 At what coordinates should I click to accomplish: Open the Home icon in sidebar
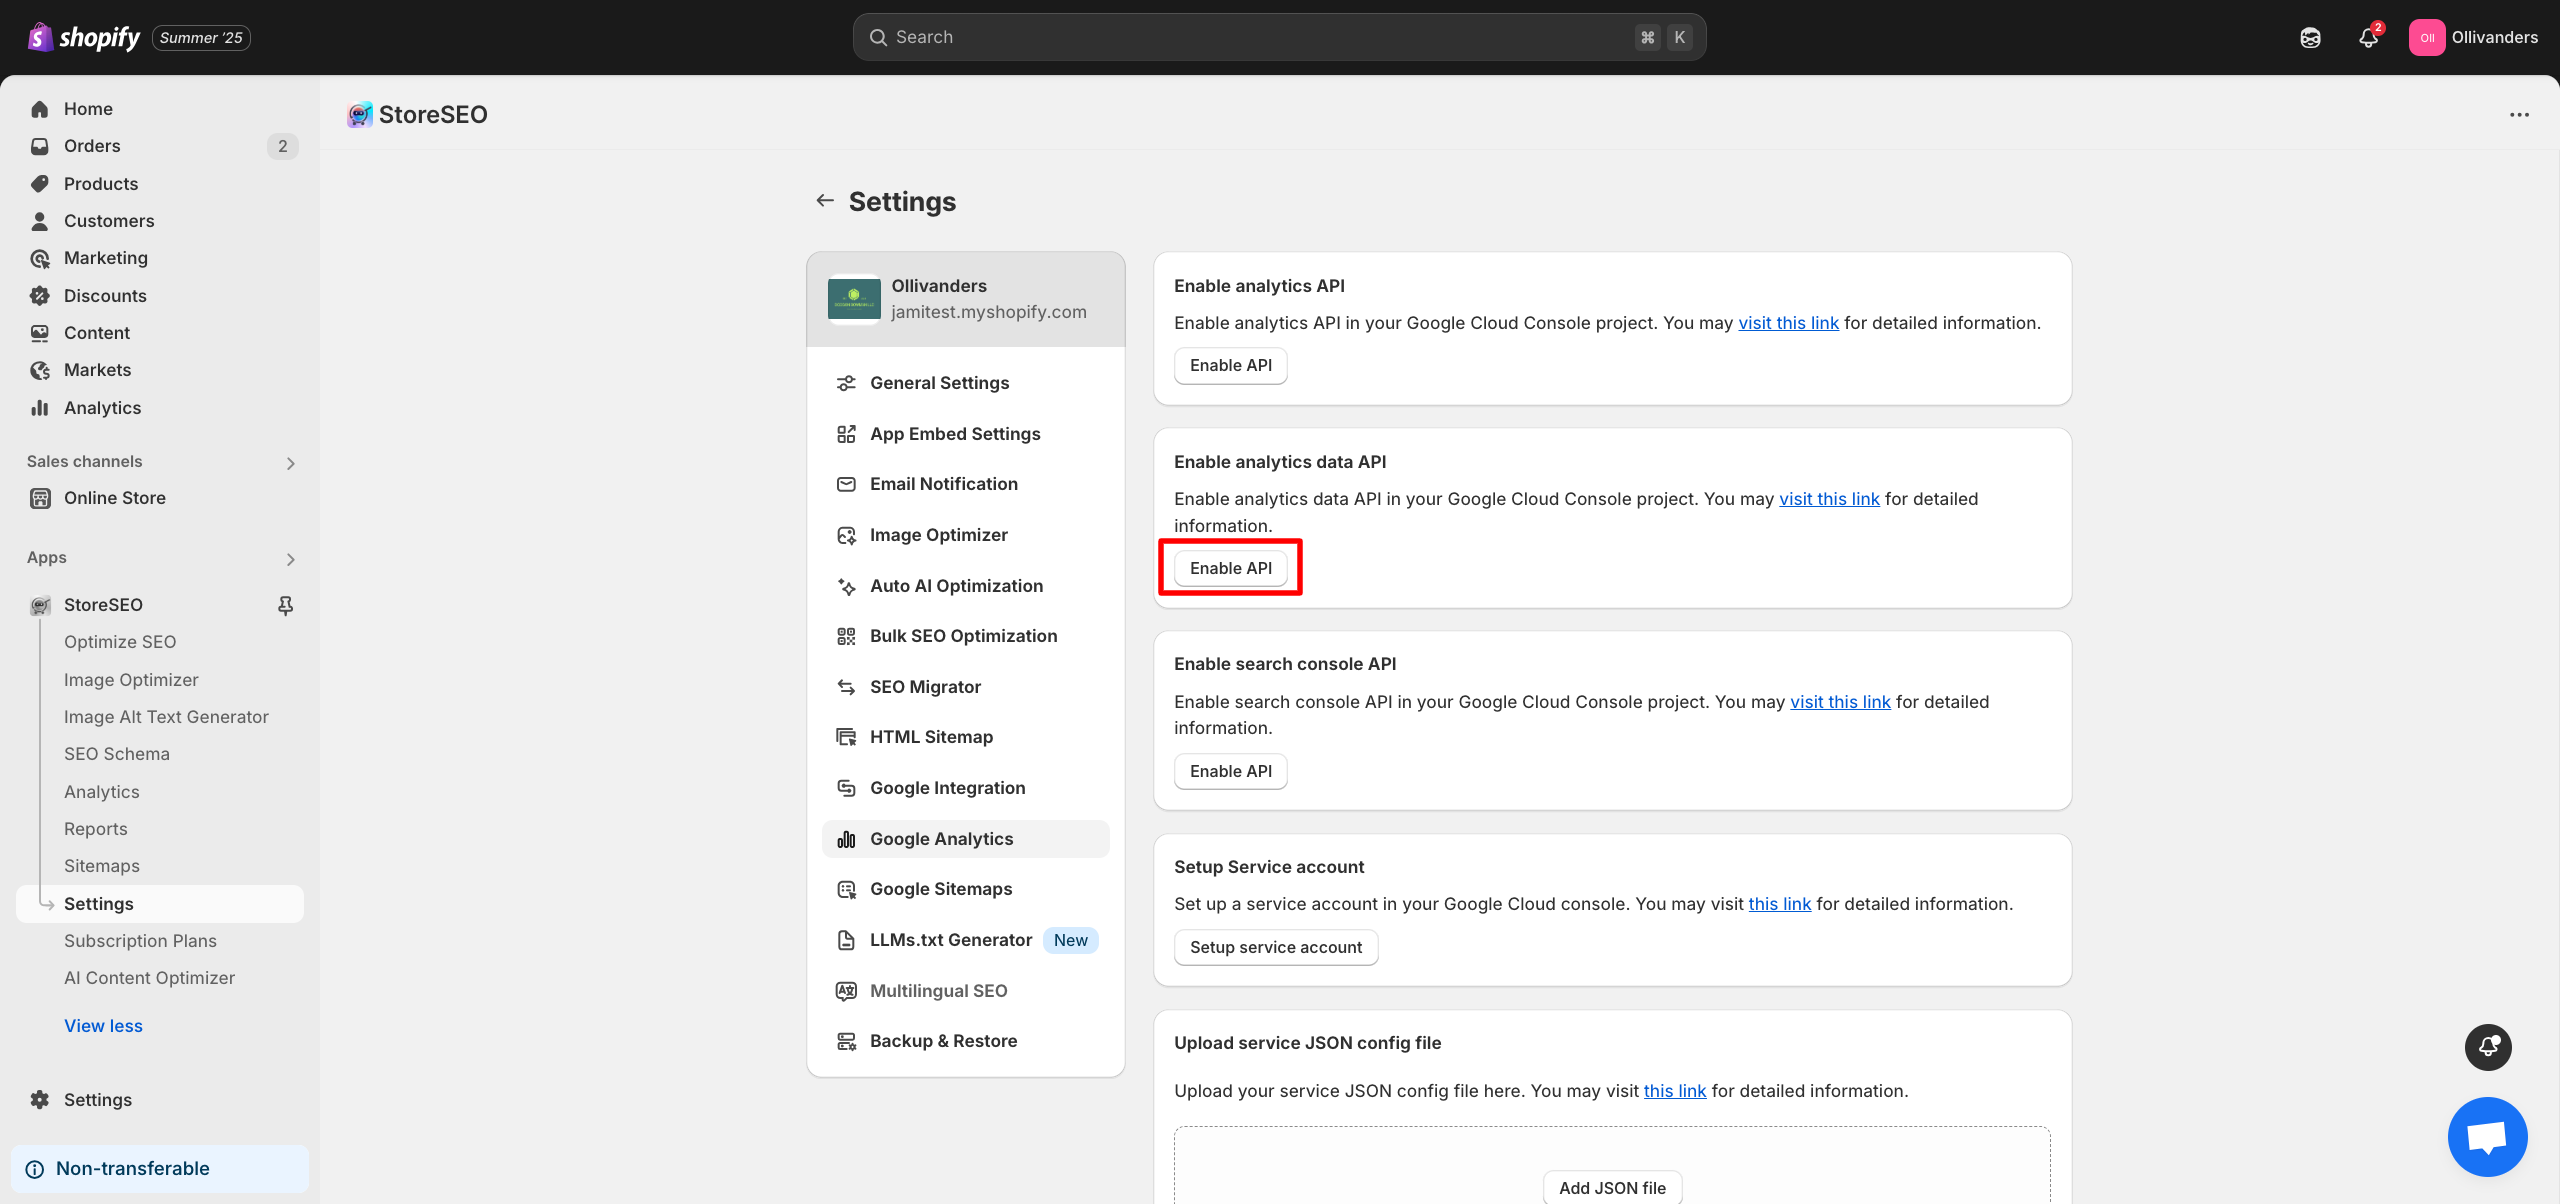[40, 109]
